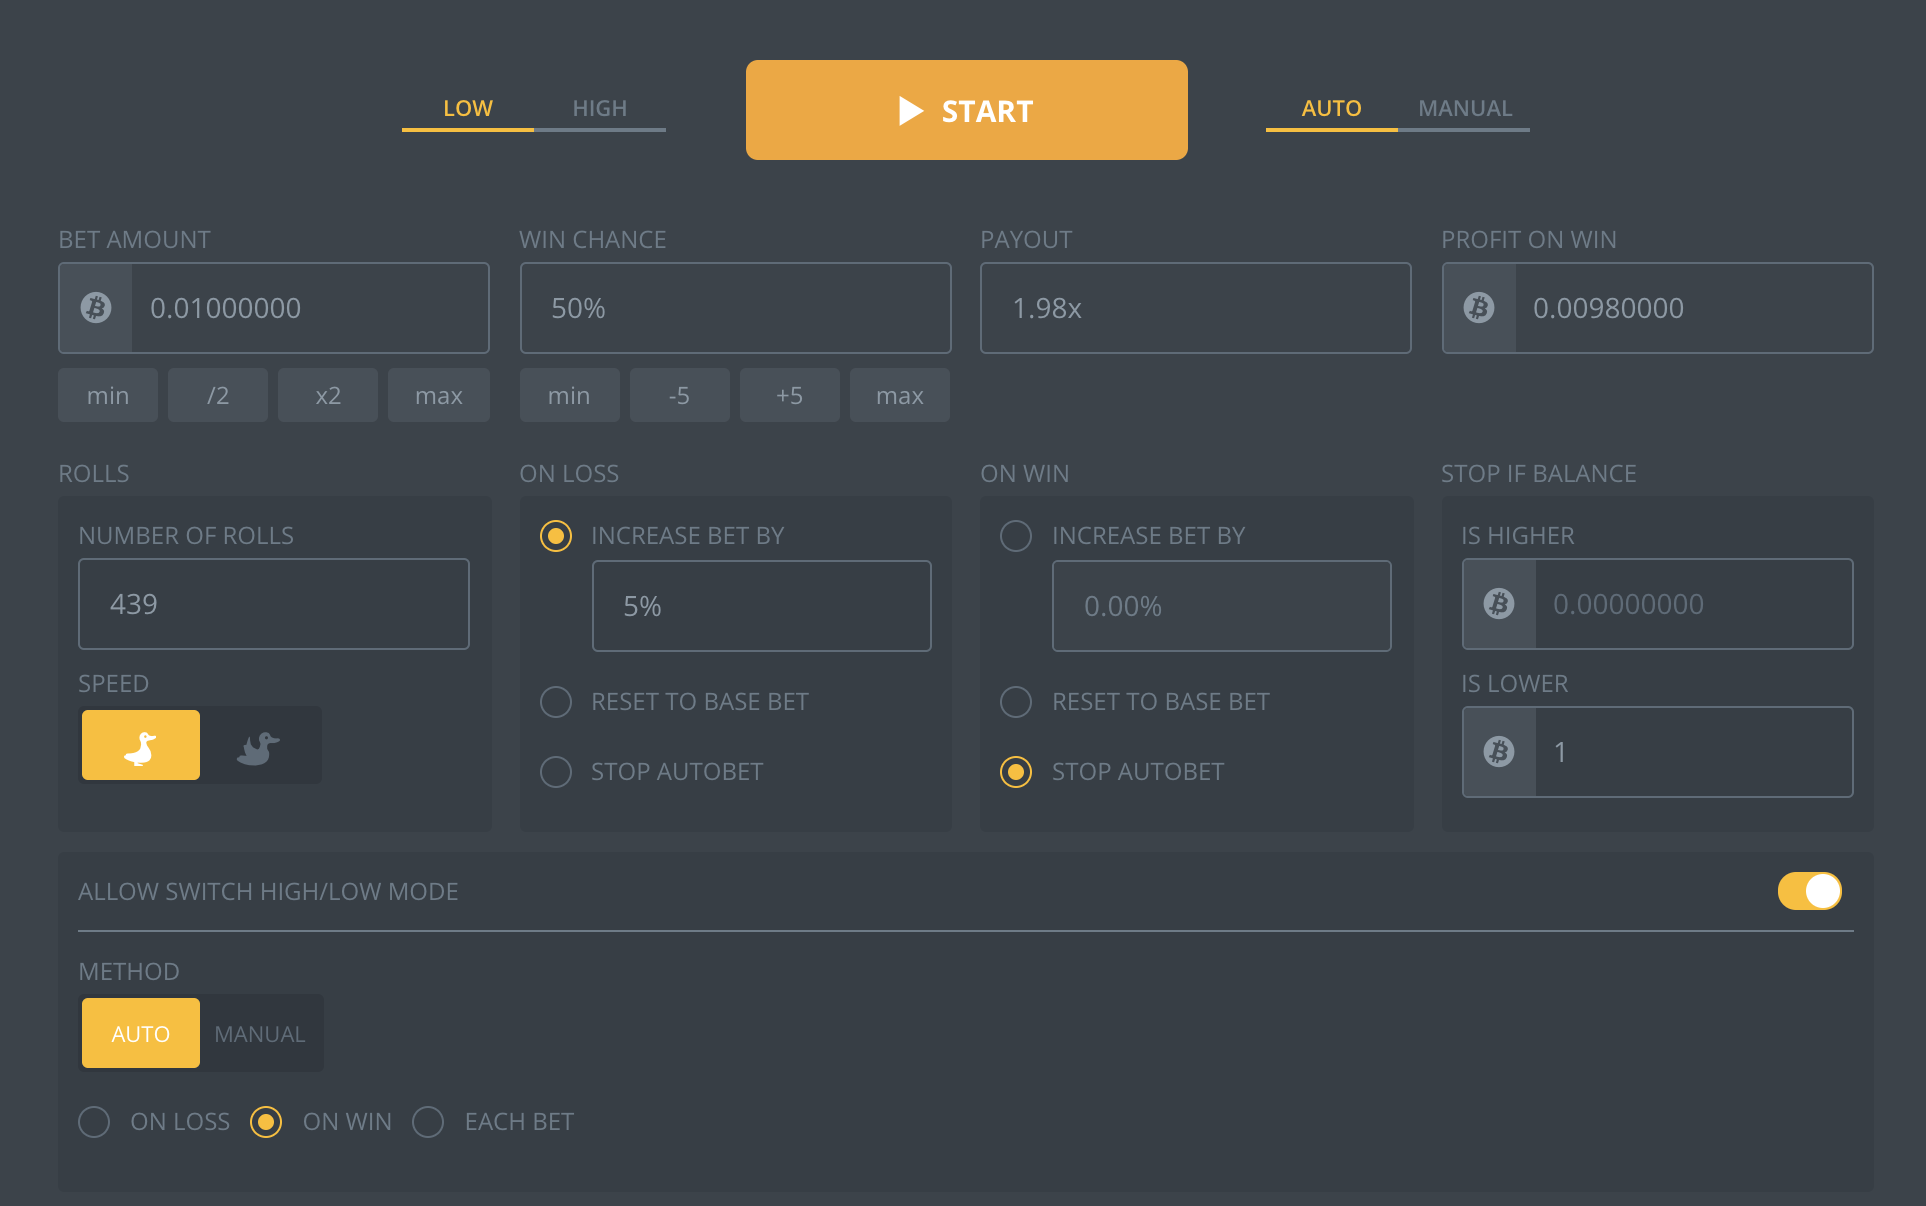Select On Win Increase Bet By radio
The image size is (1926, 1206).
1016,536
